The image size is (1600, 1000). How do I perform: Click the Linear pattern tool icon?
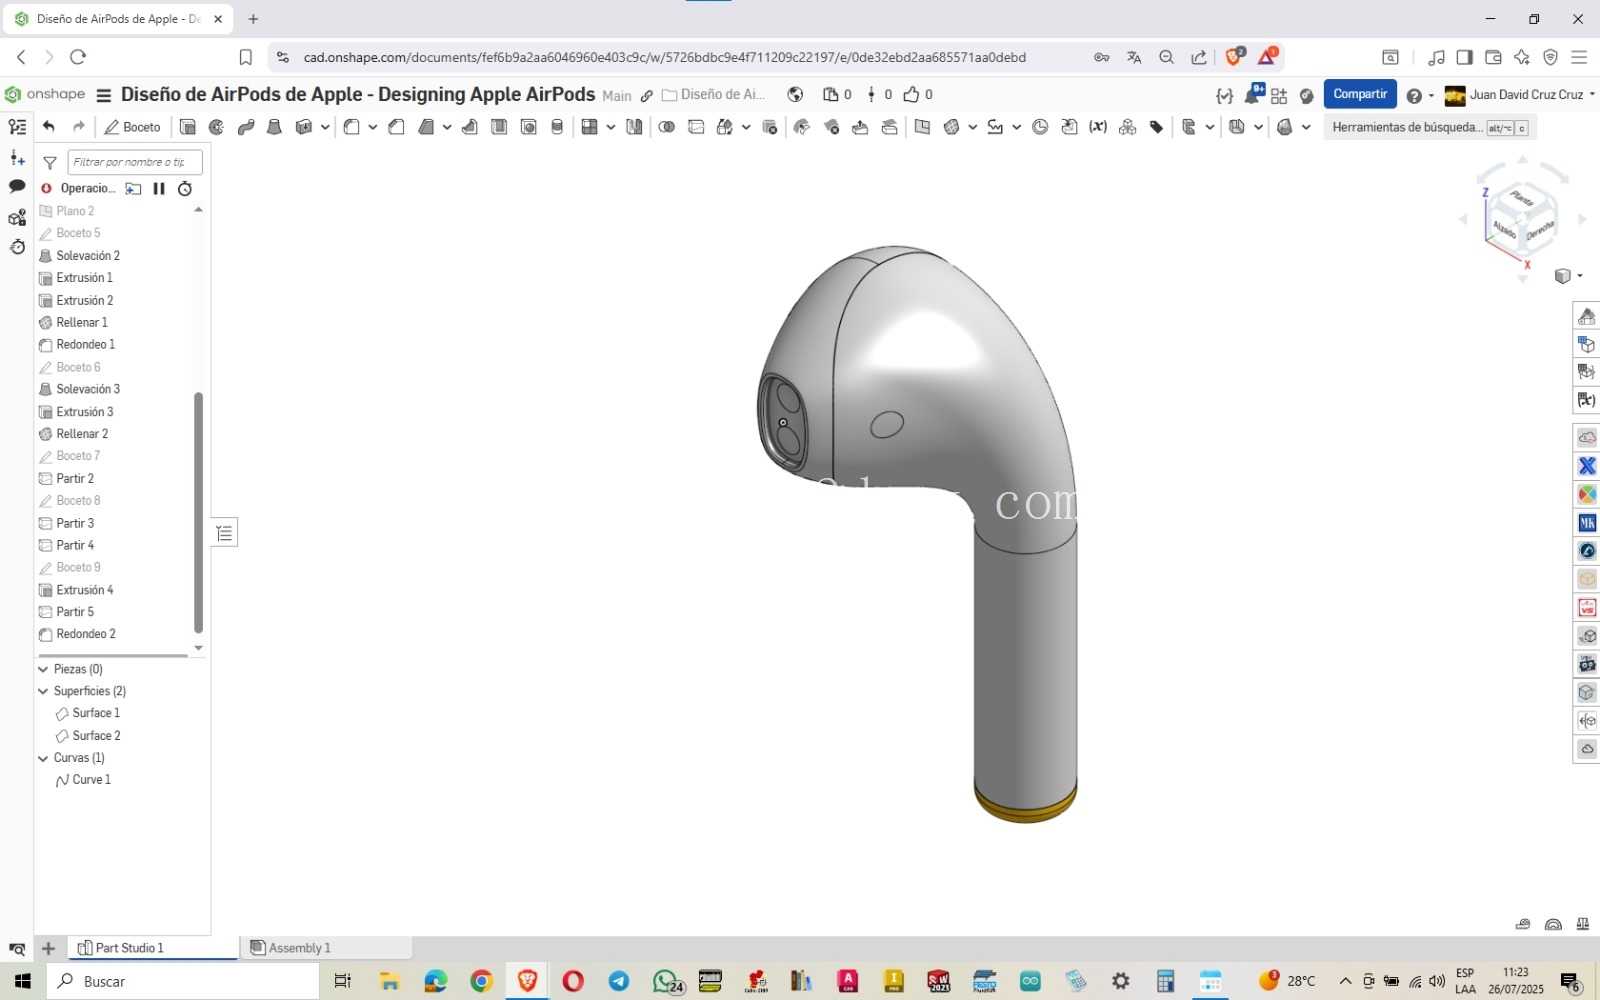(x=589, y=127)
